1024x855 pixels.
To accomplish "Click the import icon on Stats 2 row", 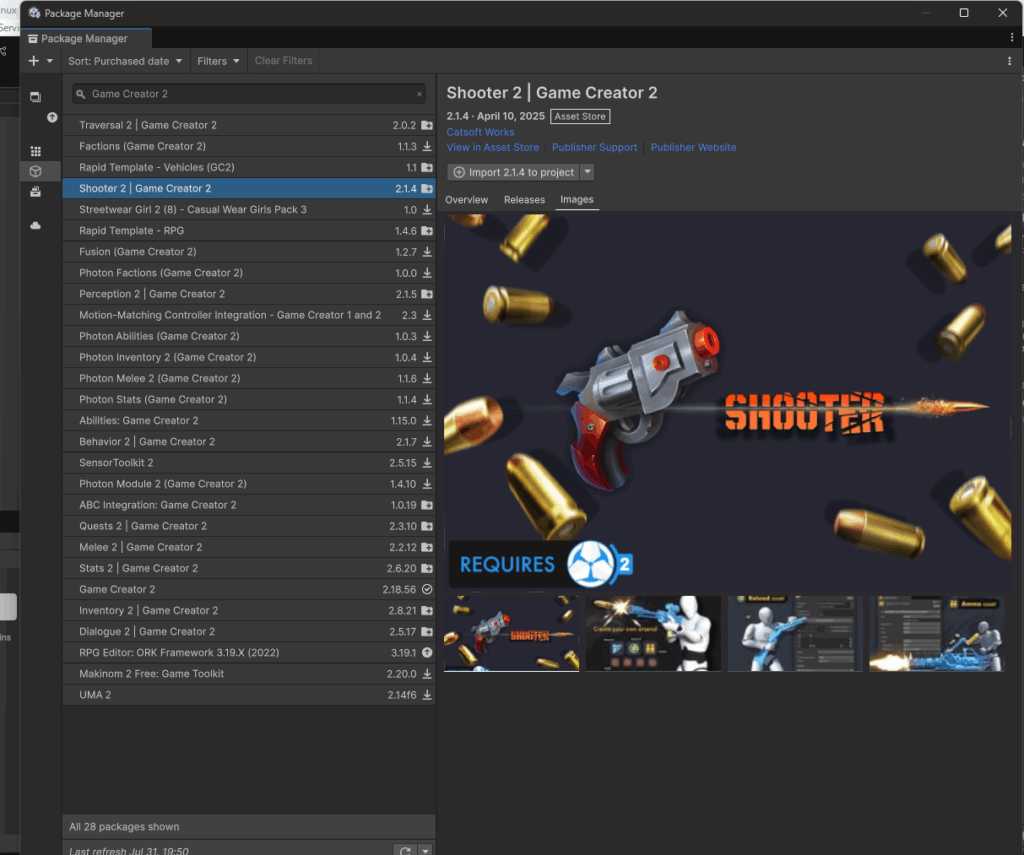I will click(x=426, y=568).
